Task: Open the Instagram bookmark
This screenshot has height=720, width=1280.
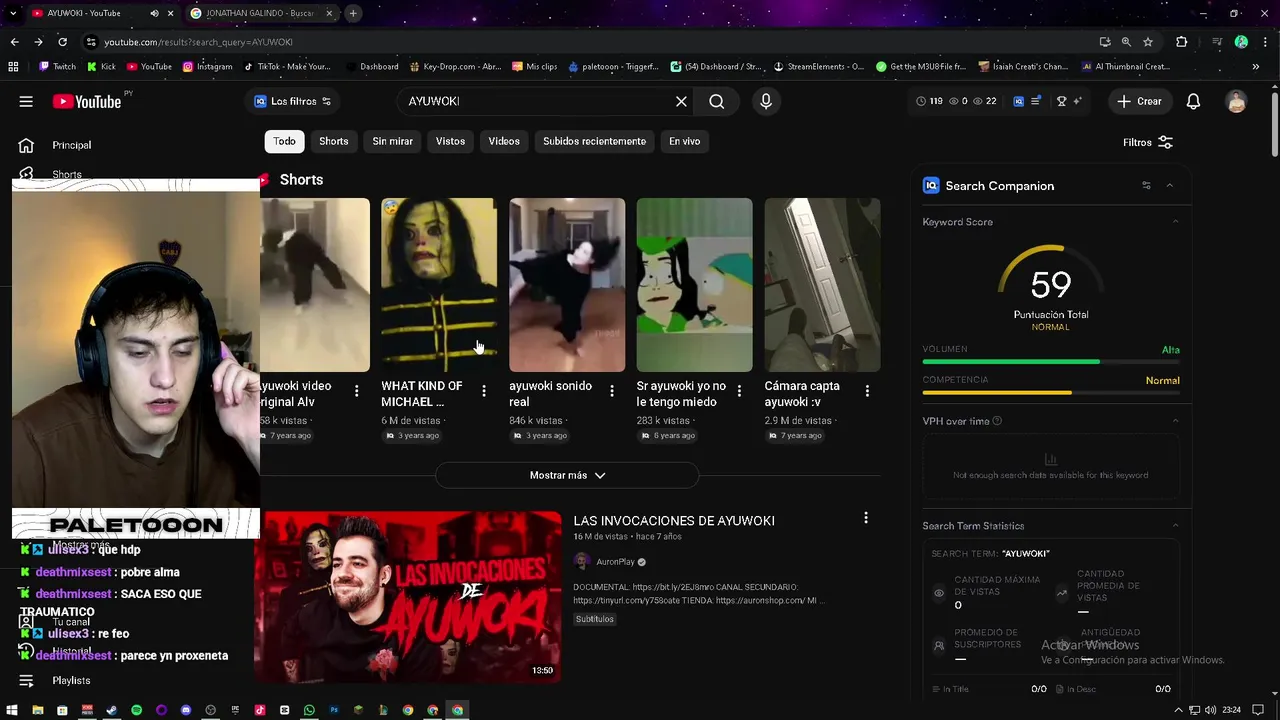Action: (207, 67)
